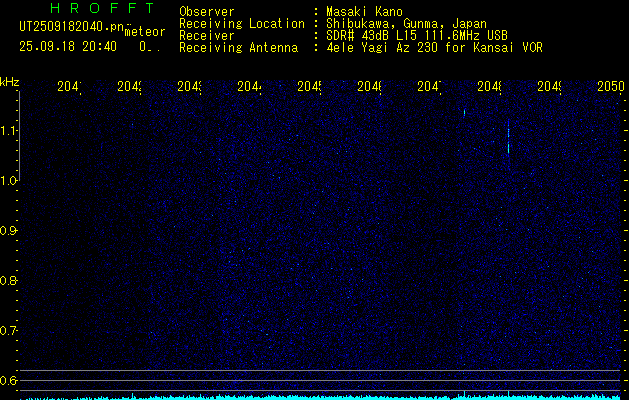Viewport: 629px width, 400px height.
Task: Click the Receiving Location label
Action: tap(242, 24)
